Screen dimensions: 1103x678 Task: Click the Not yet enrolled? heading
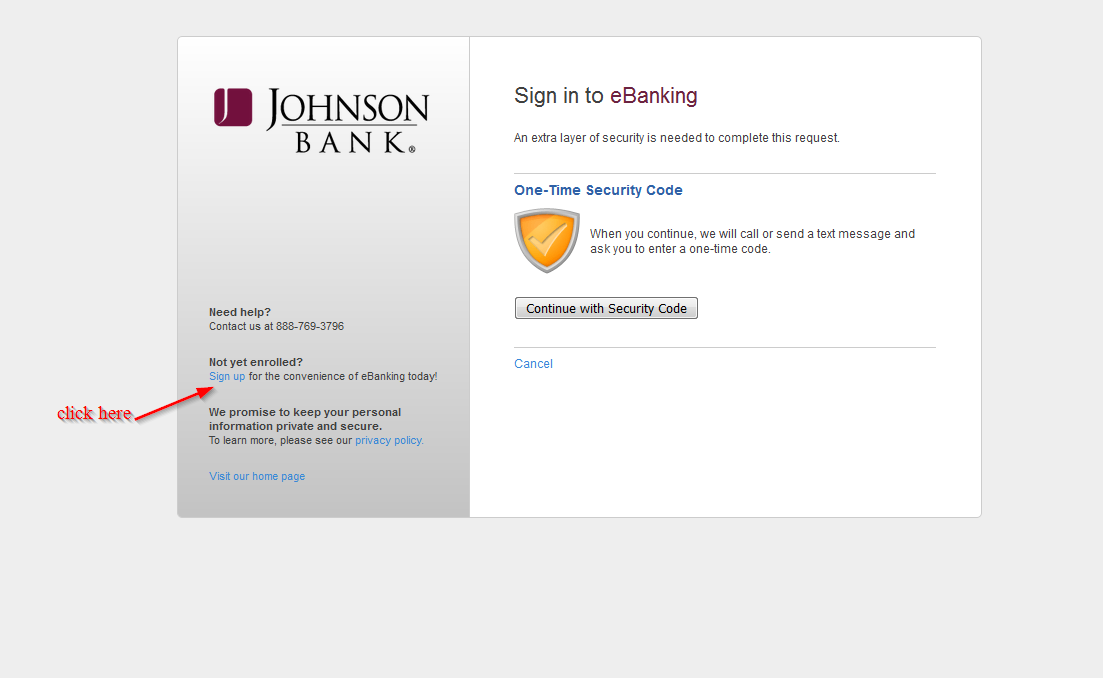click(256, 362)
